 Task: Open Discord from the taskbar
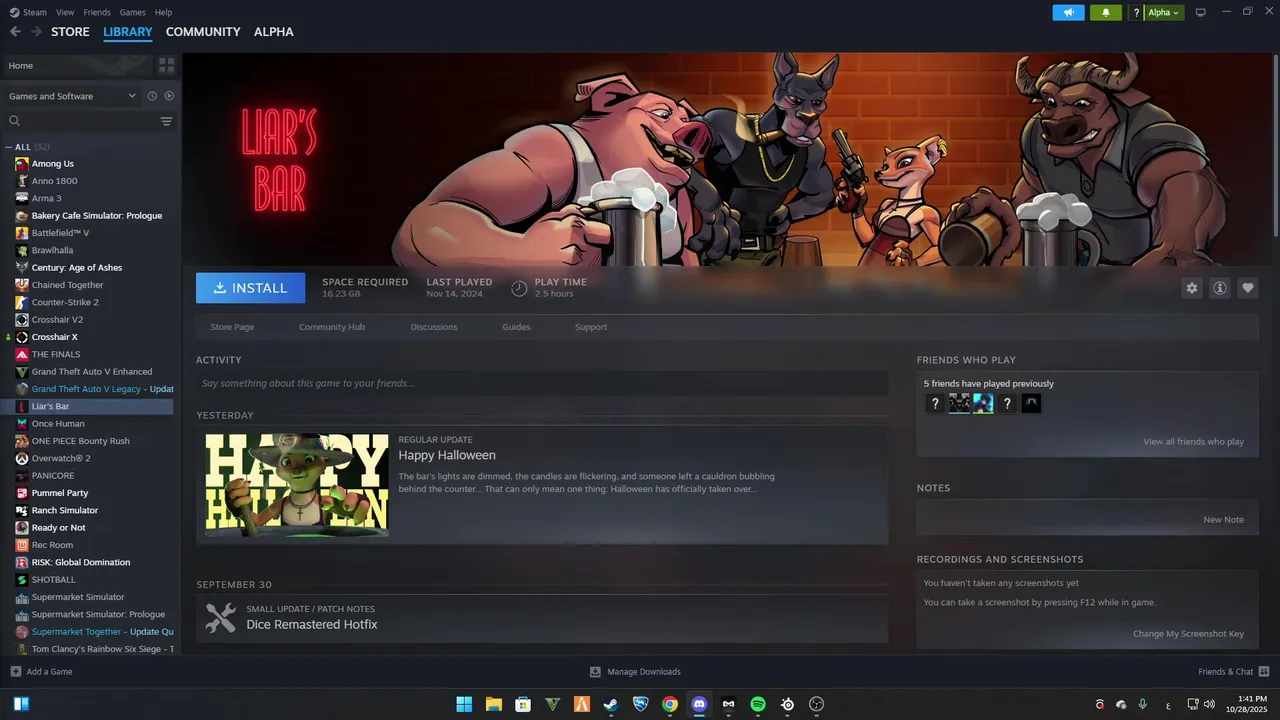click(699, 704)
